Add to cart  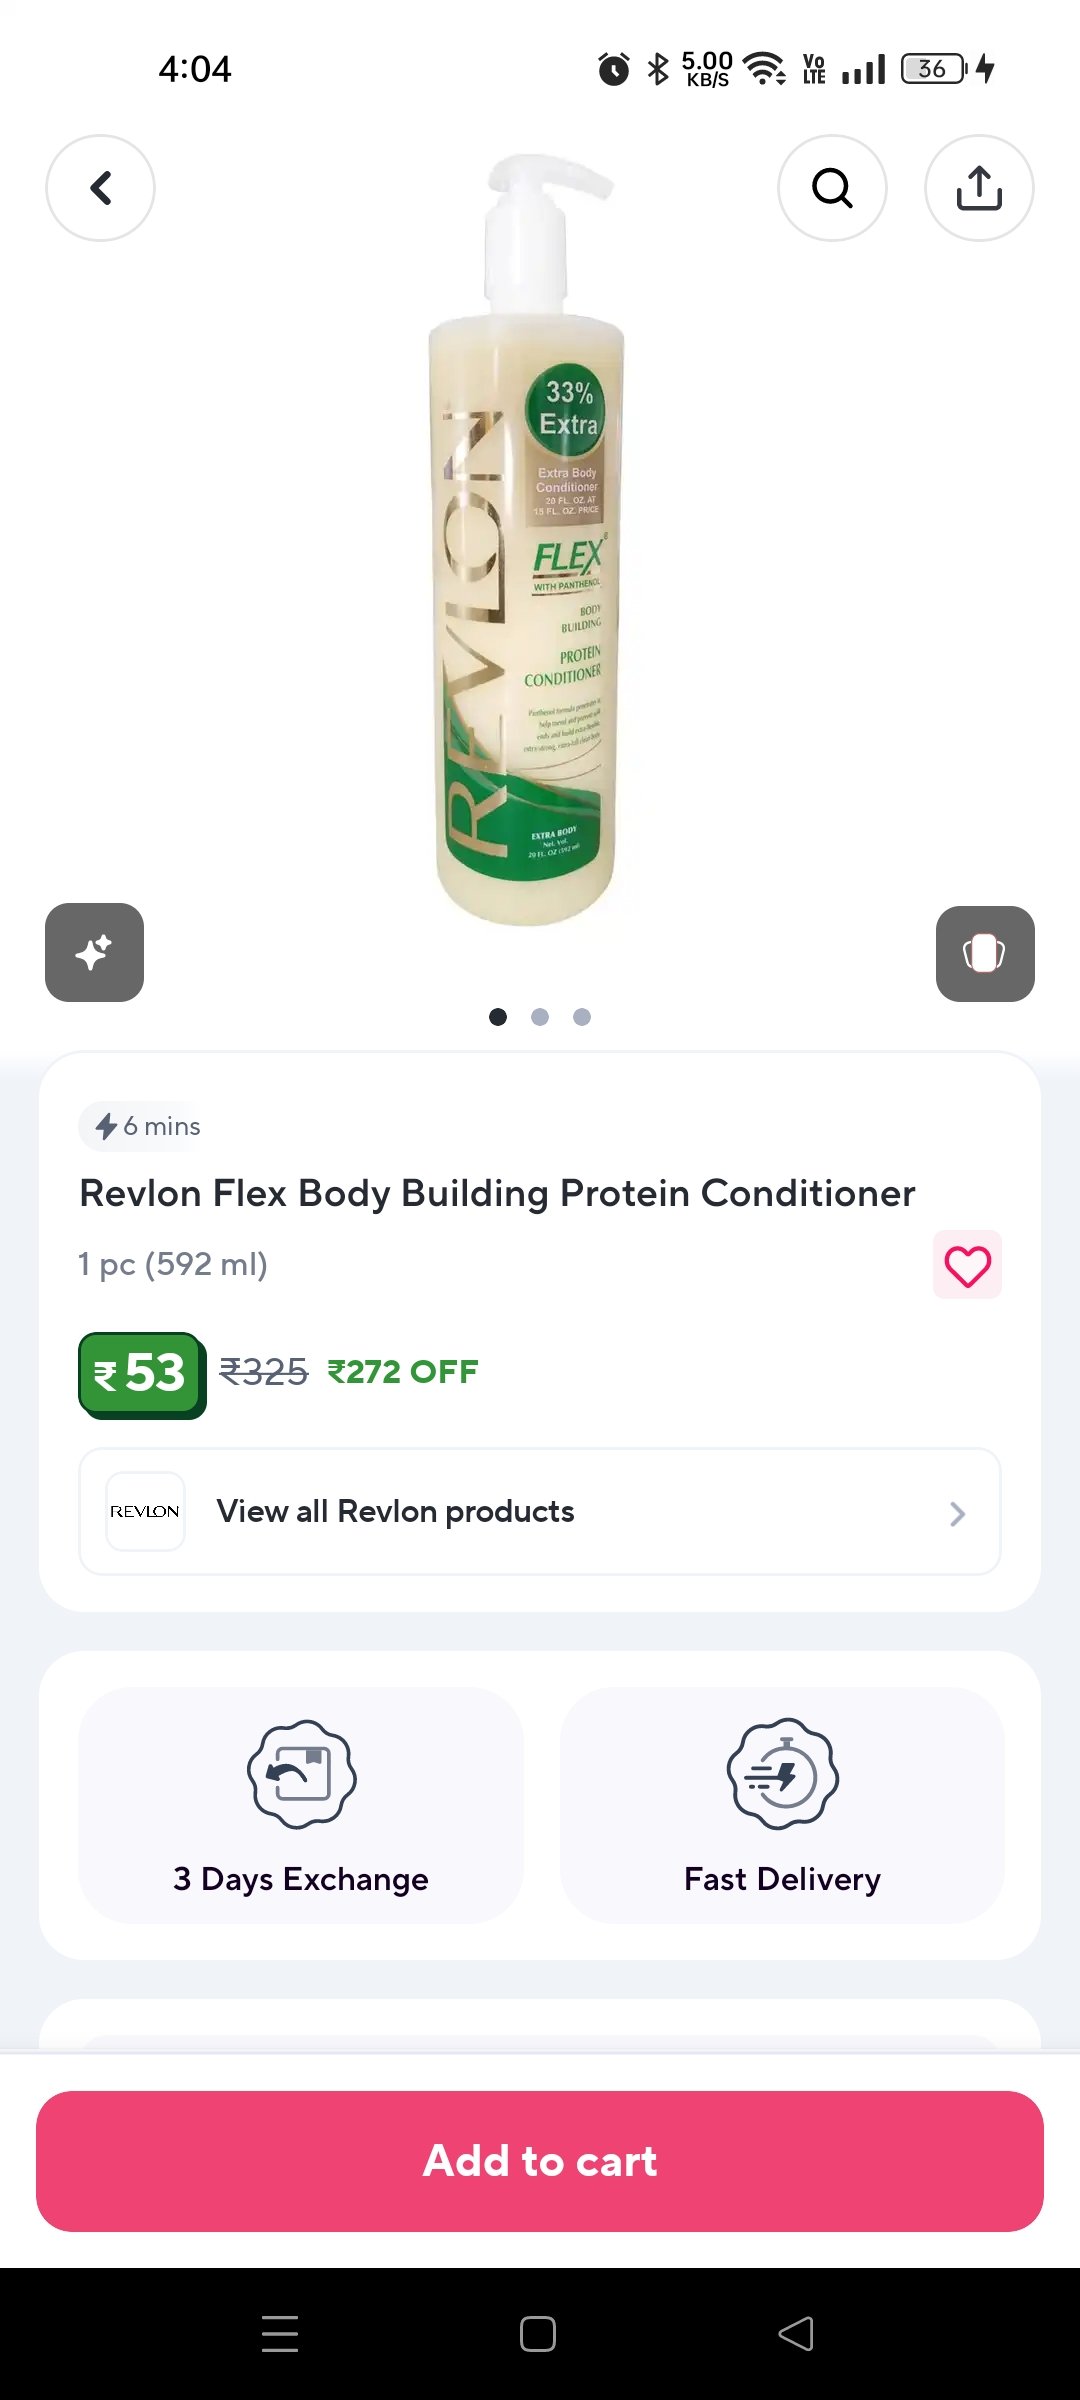[540, 2161]
